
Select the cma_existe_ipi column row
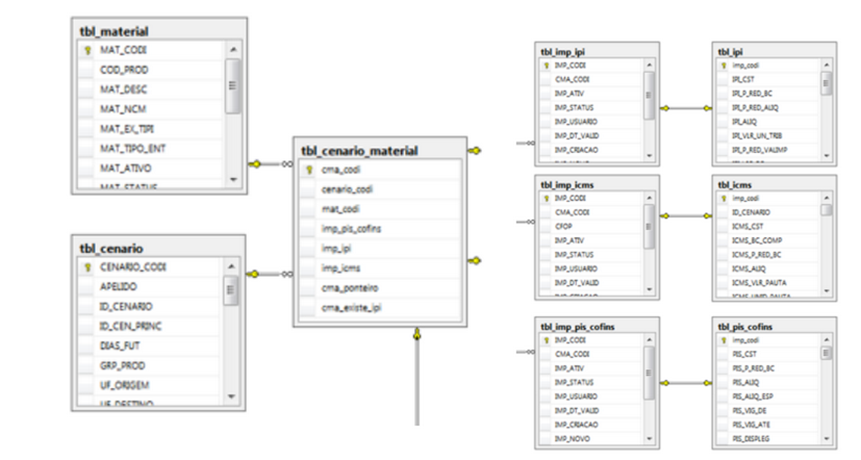(380, 308)
